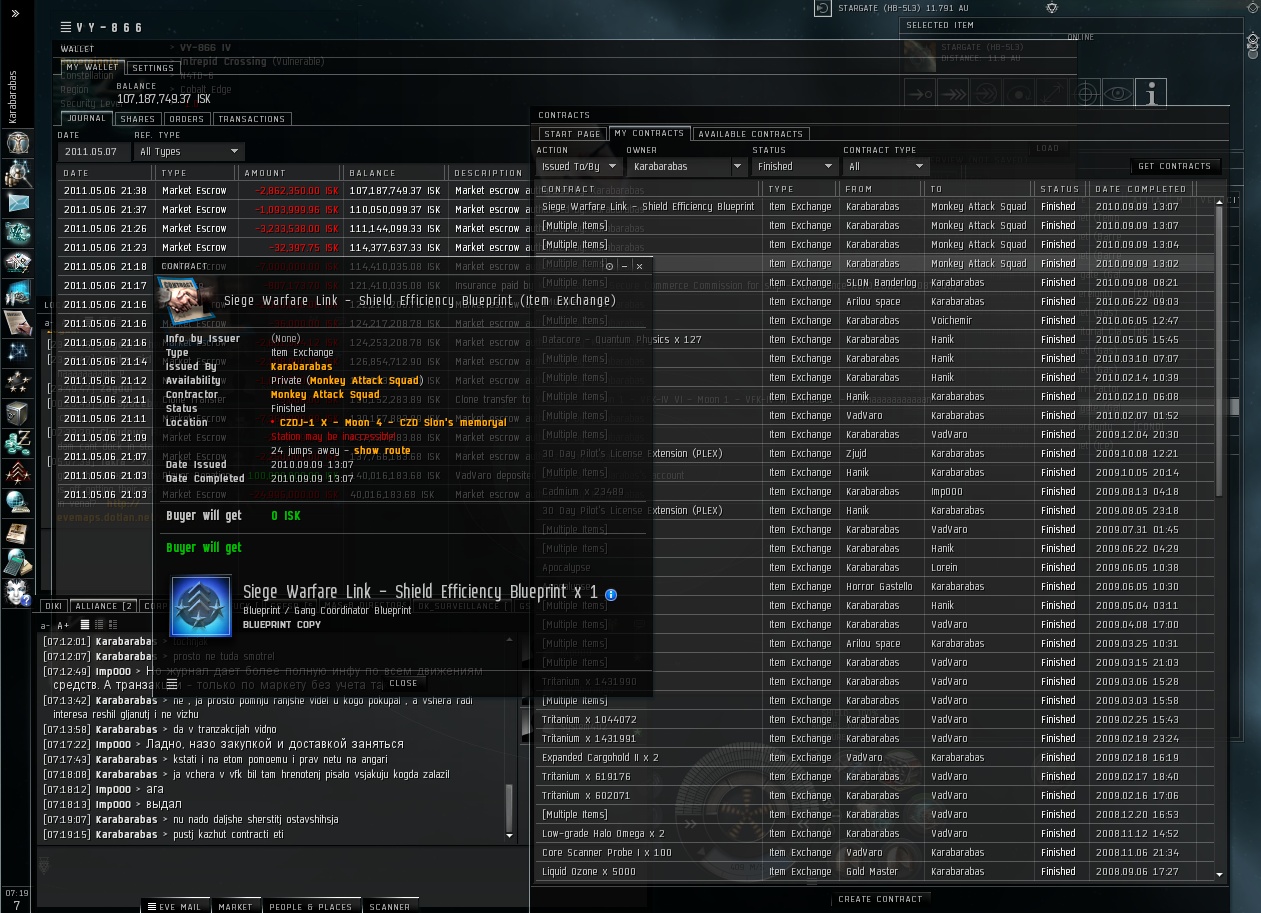
Task: Click the Show Info button in Selected Item
Action: 1152,94
